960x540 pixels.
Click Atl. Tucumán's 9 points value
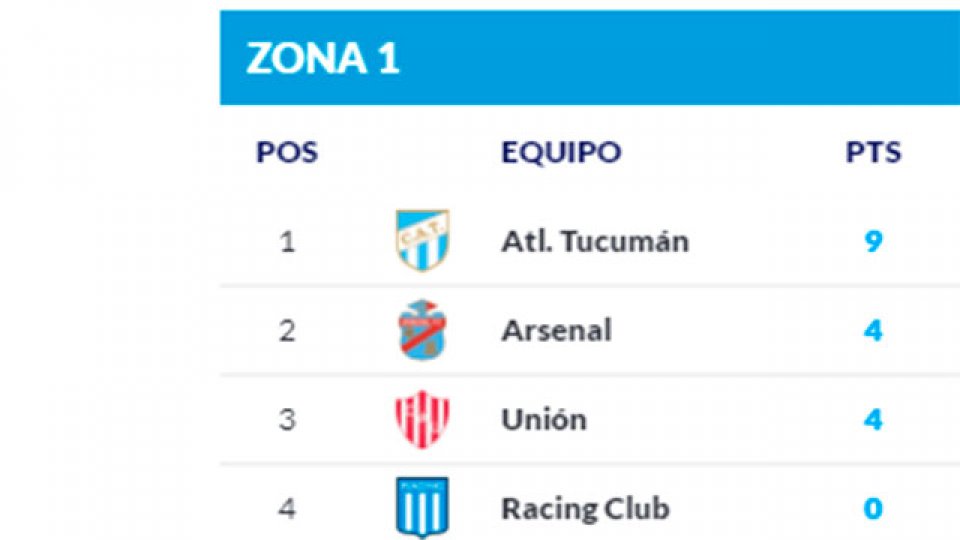[x=873, y=242]
